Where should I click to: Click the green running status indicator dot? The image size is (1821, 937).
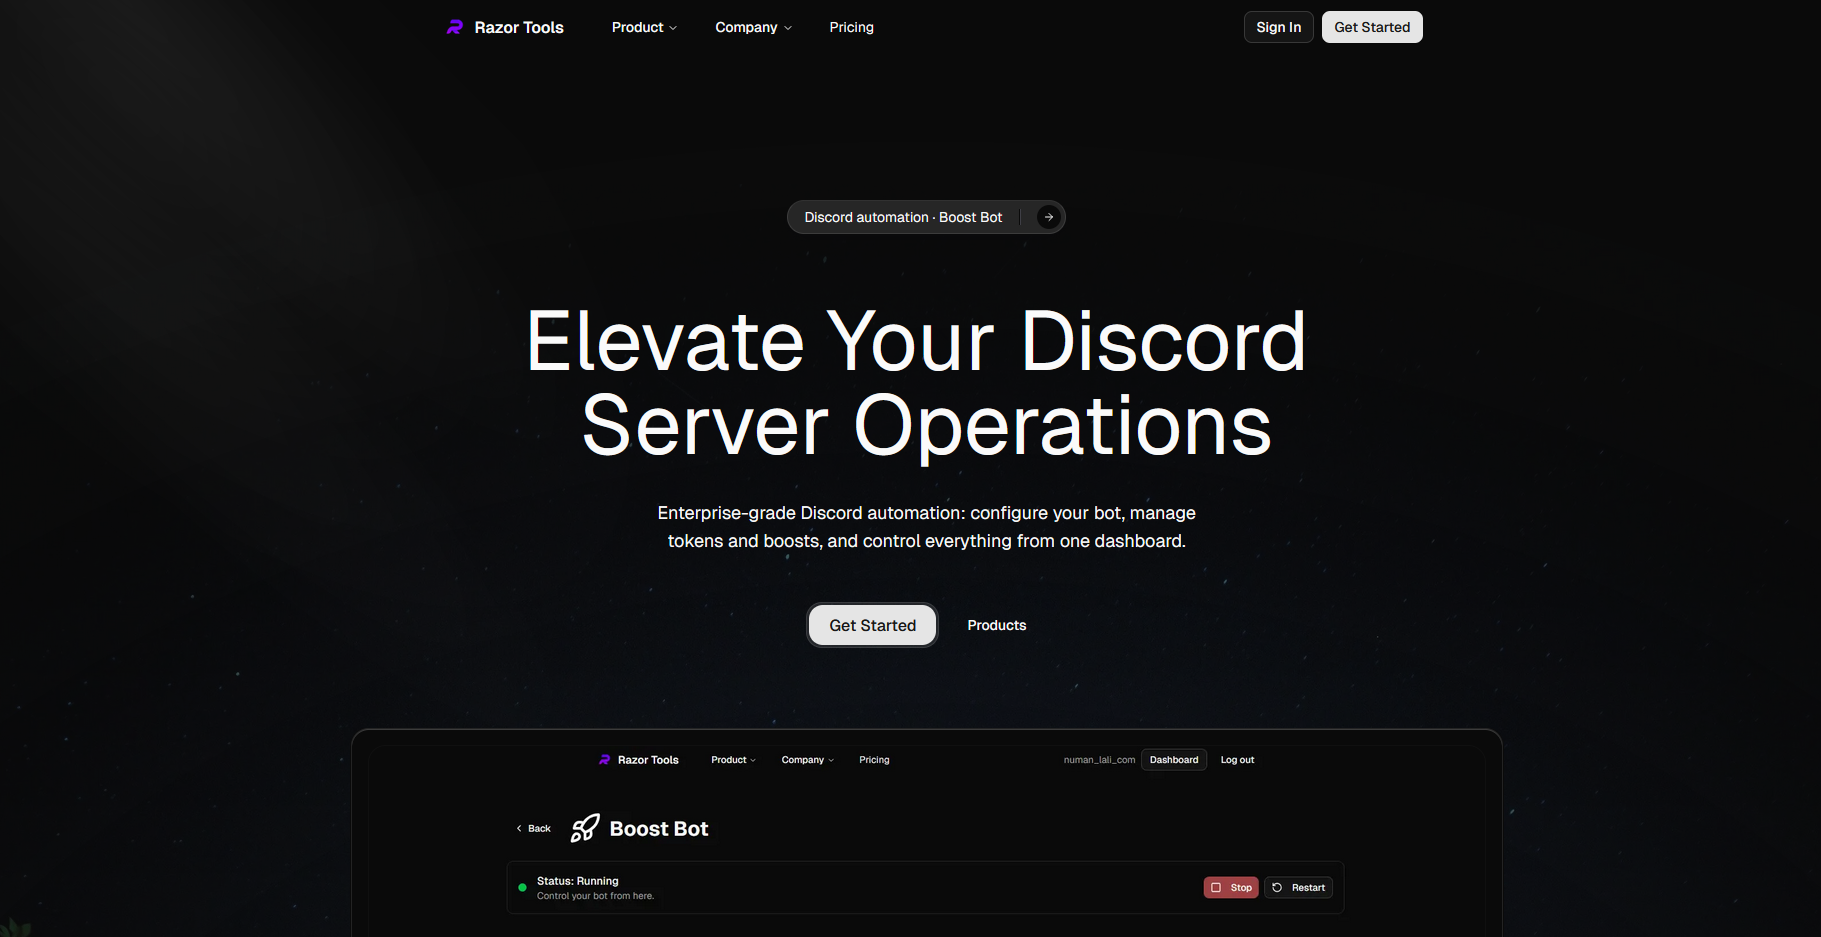[x=522, y=887]
